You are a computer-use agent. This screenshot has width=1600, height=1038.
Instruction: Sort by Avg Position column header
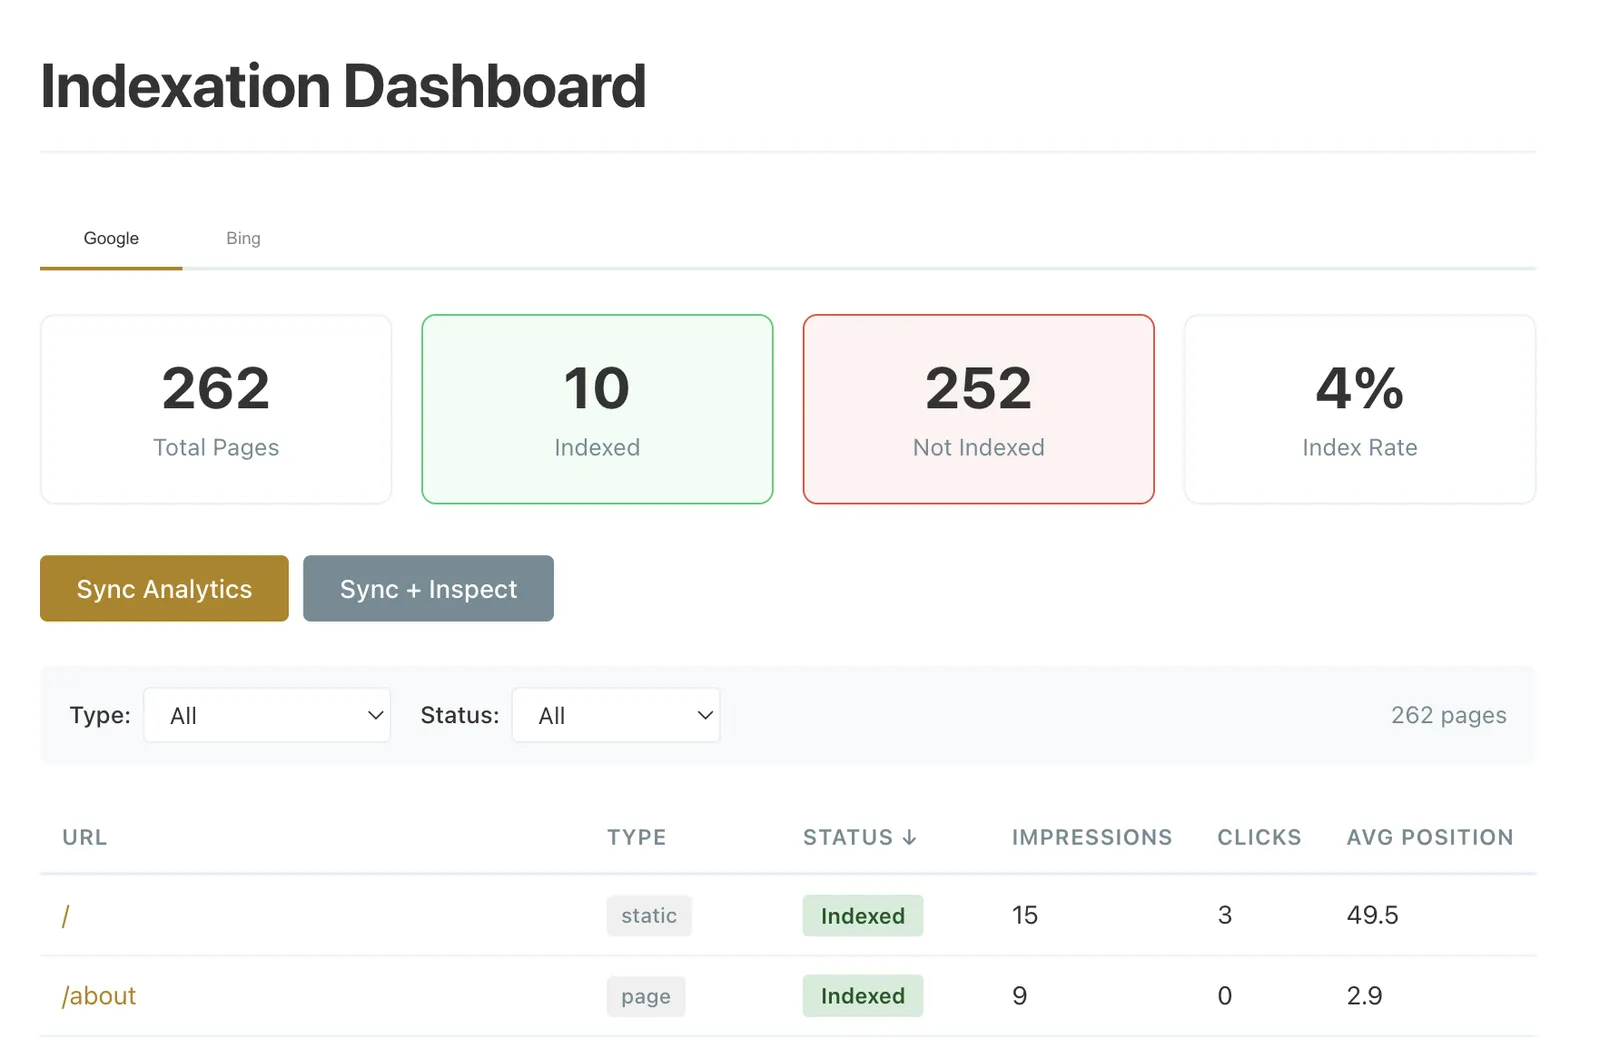1429,837
